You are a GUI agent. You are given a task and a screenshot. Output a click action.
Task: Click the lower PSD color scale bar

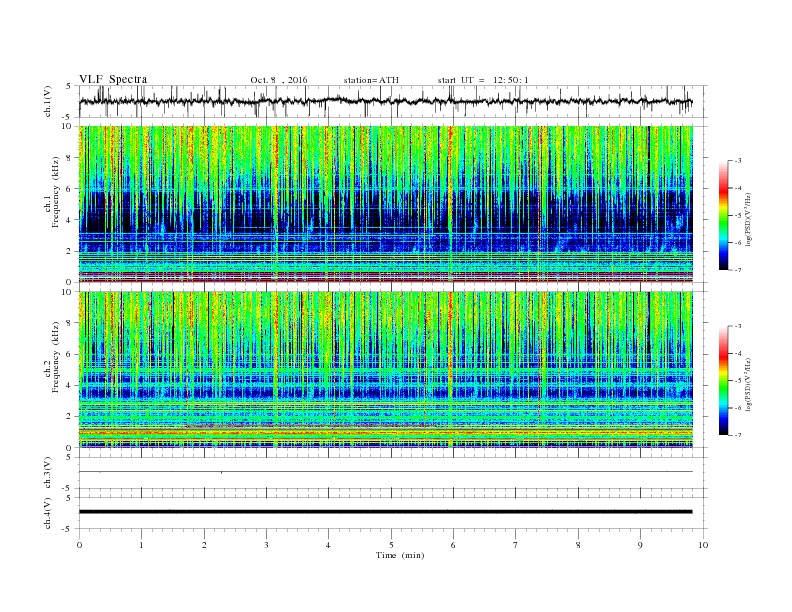(724, 381)
